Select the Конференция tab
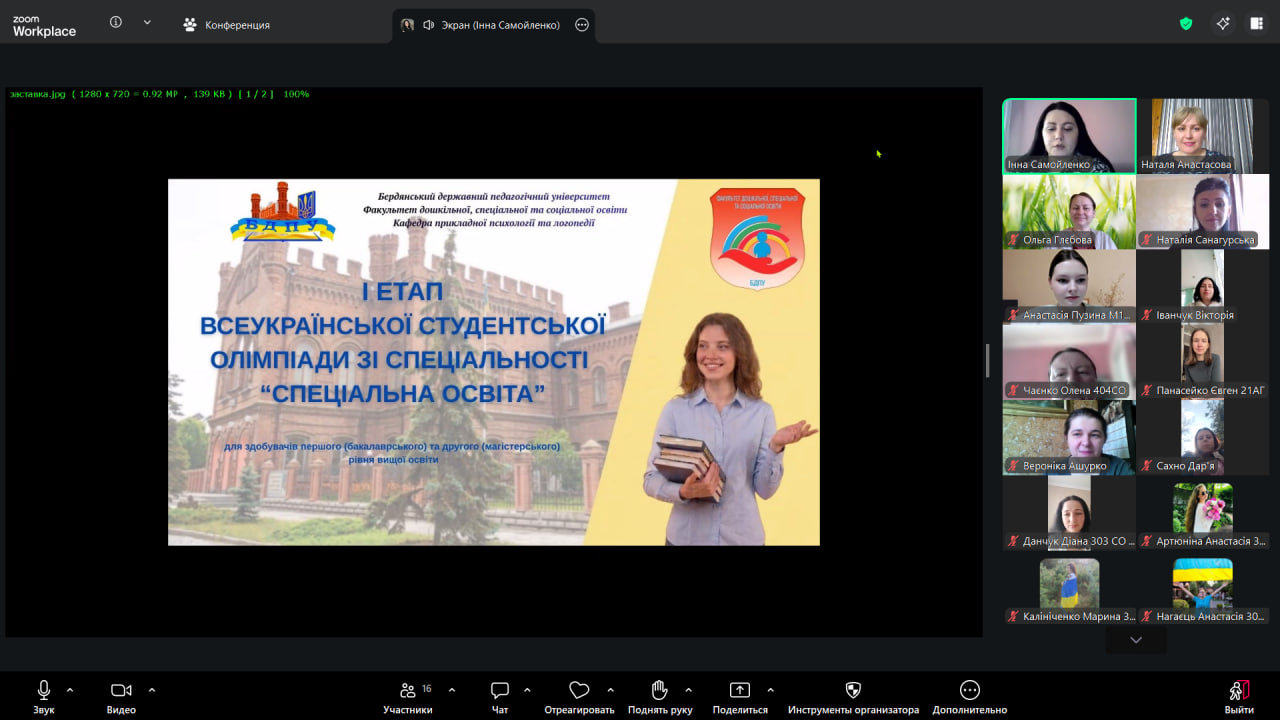The height and width of the screenshot is (720, 1280). click(x=227, y=25)
